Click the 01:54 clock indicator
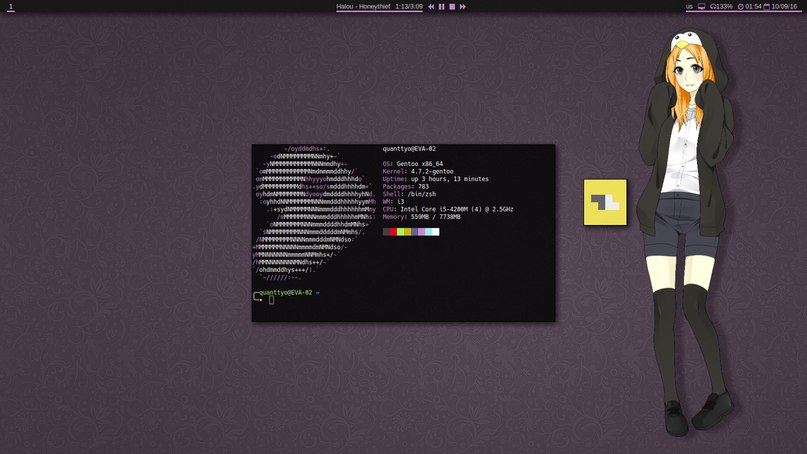Viewport: 807px width, 454px height. (749, 6)
